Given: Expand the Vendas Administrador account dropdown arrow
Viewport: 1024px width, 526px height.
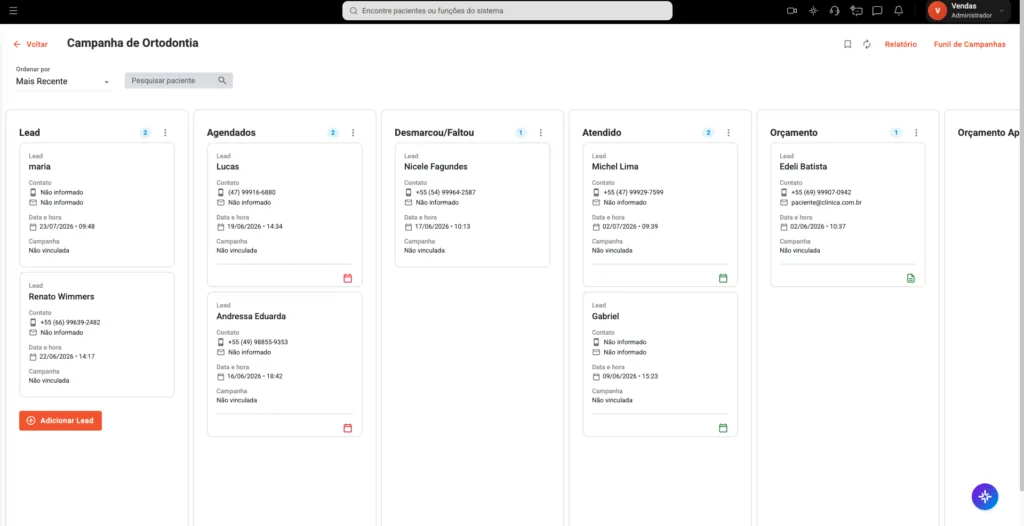Looking at the screenshot, I should [x=1002, y=11].
